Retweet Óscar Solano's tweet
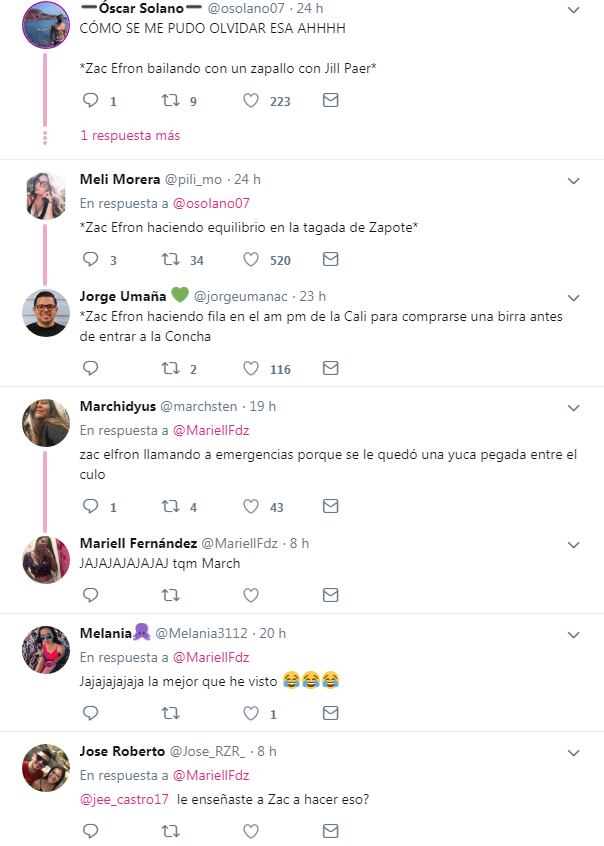Viewport: 604px width, 846px height. [171, 100]
